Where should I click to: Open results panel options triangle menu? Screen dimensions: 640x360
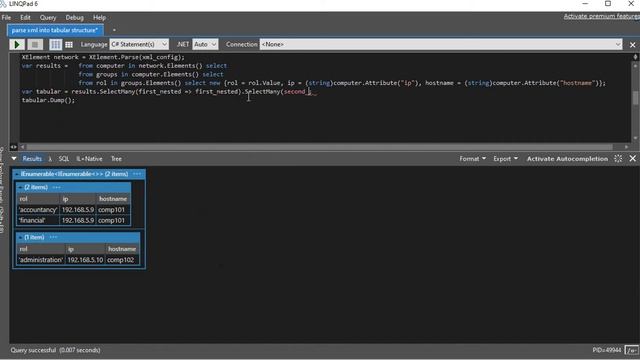point(14,158)
